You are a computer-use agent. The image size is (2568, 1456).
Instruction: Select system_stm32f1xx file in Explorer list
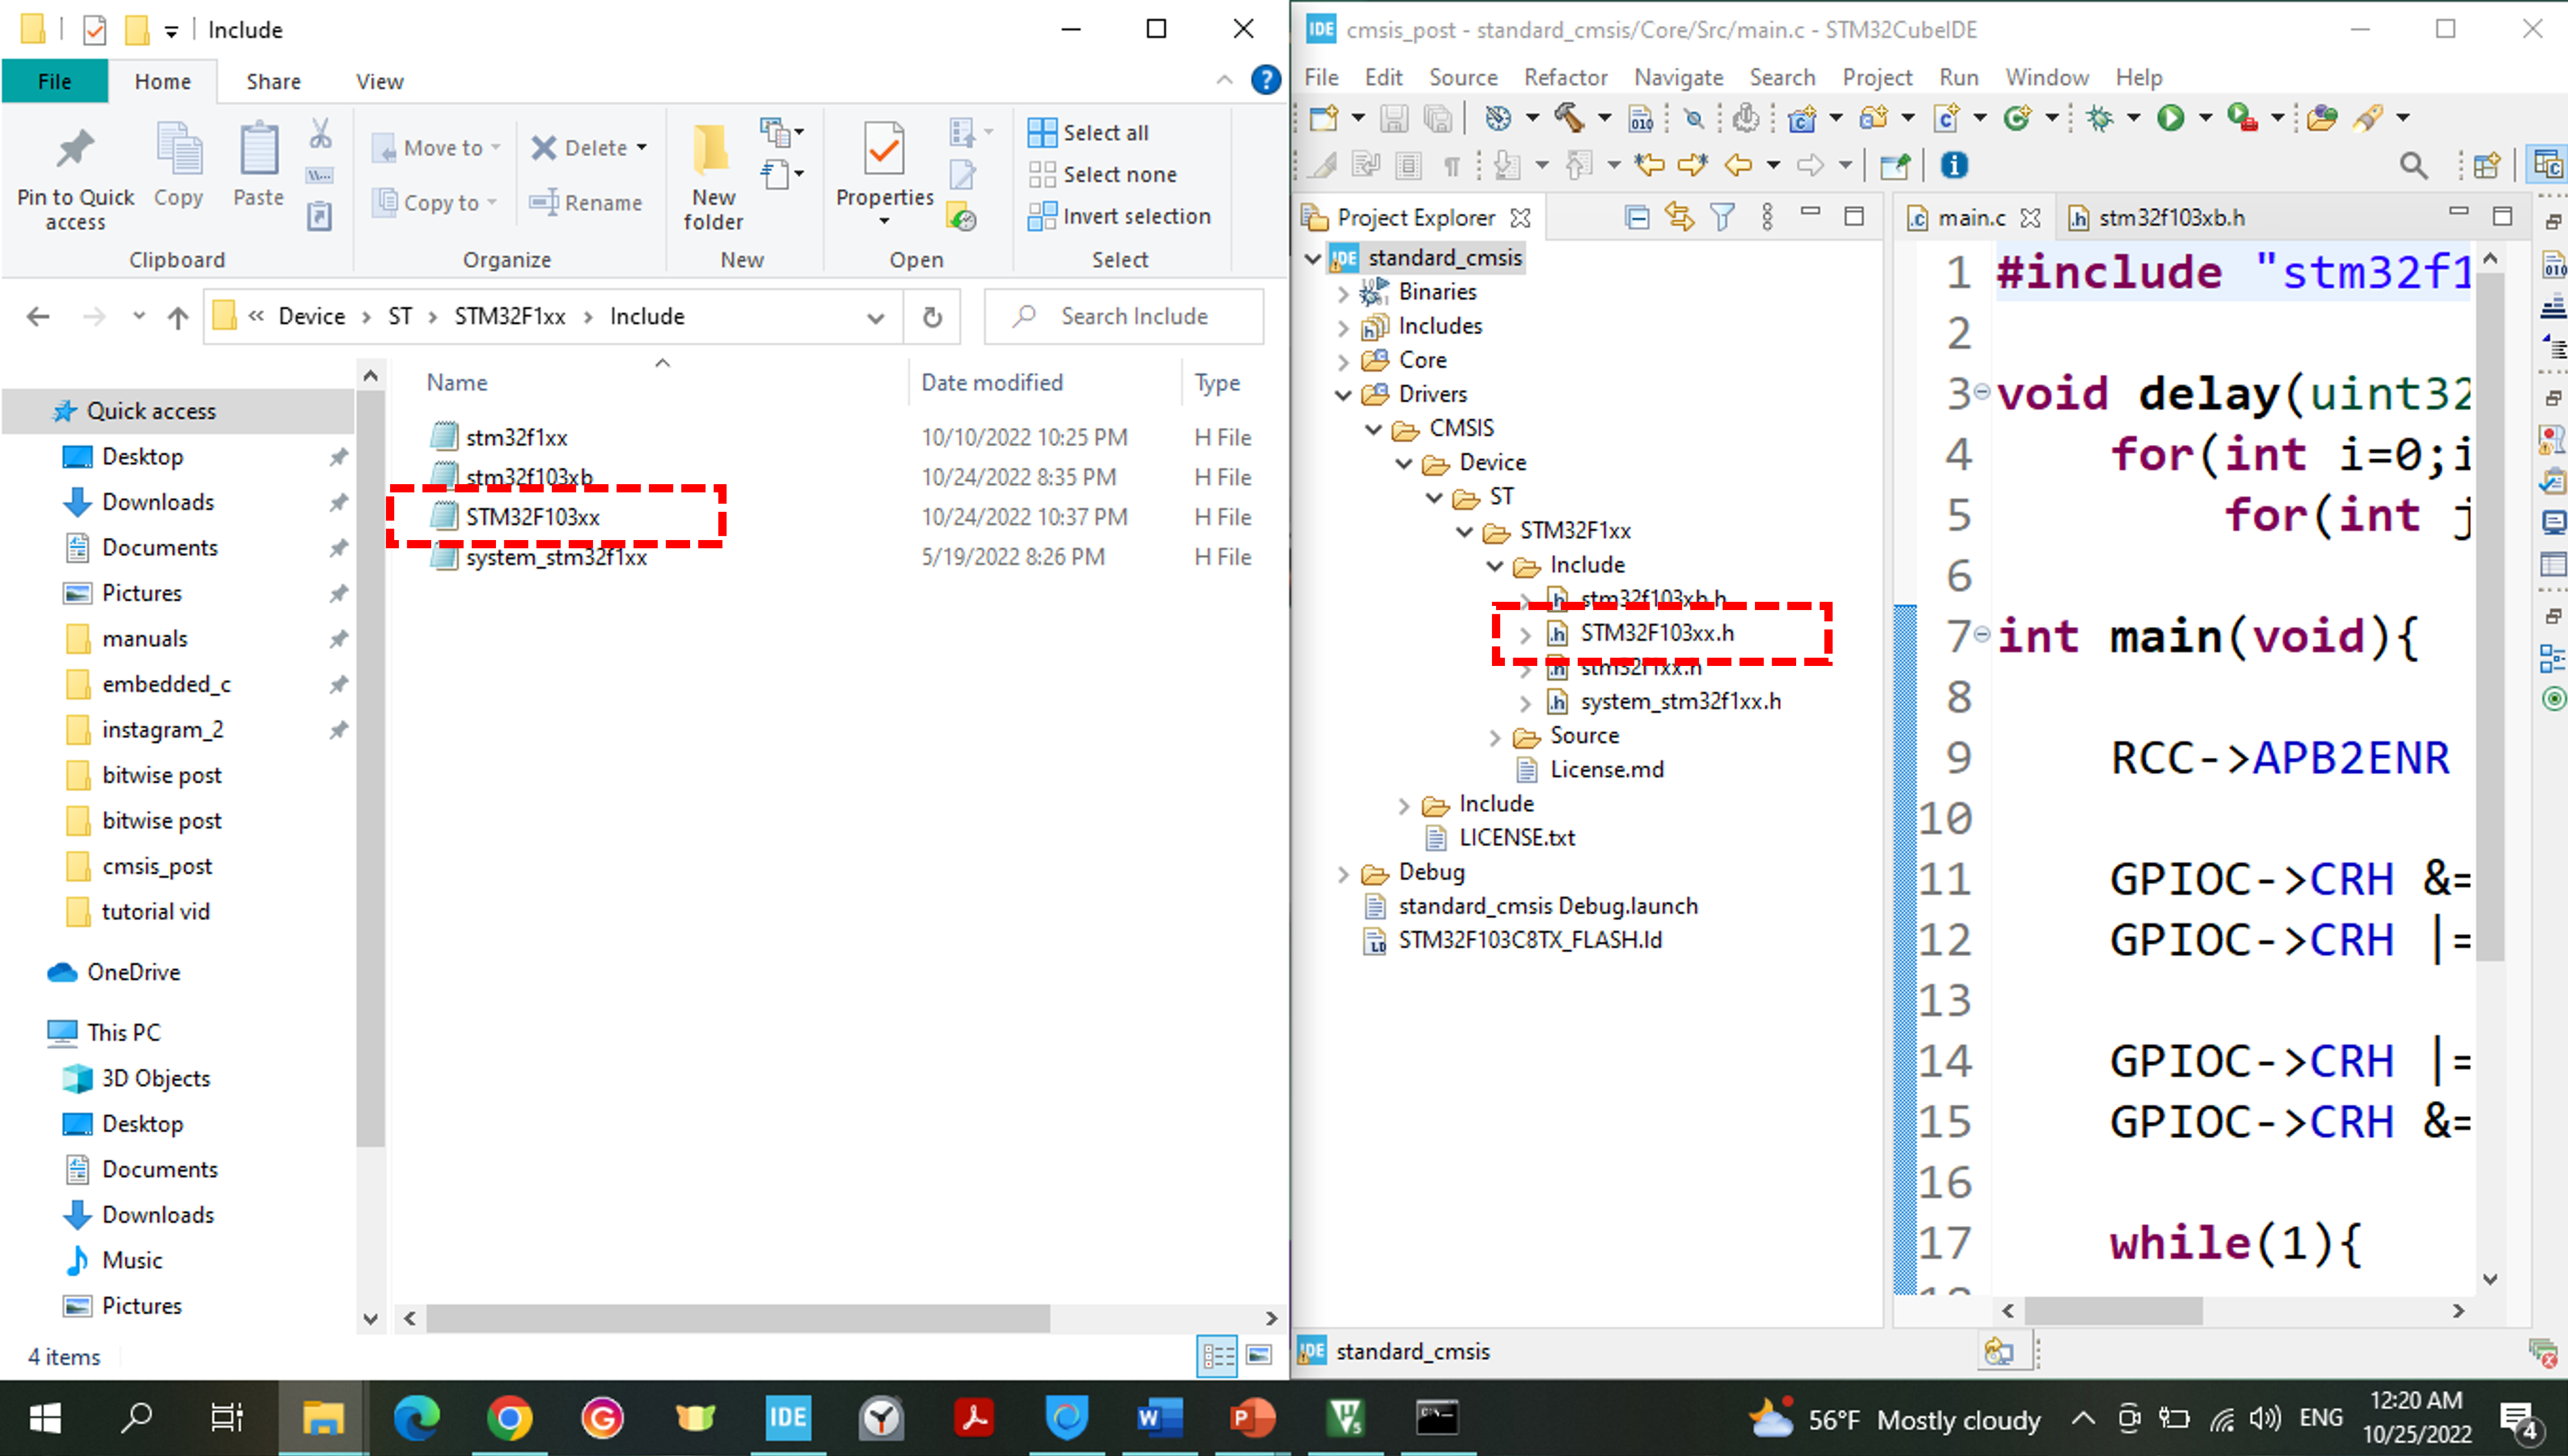click(x=556, y=557)
